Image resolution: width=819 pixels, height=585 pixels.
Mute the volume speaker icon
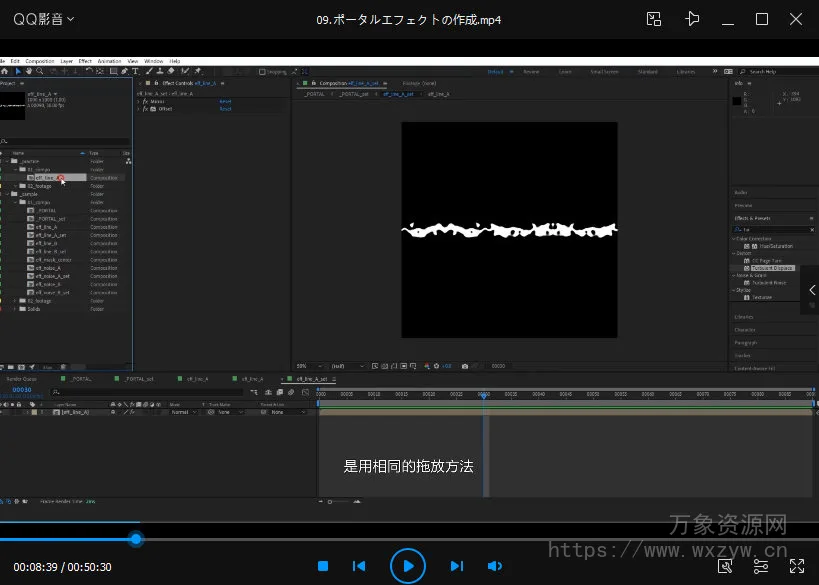tap(494, 566)
